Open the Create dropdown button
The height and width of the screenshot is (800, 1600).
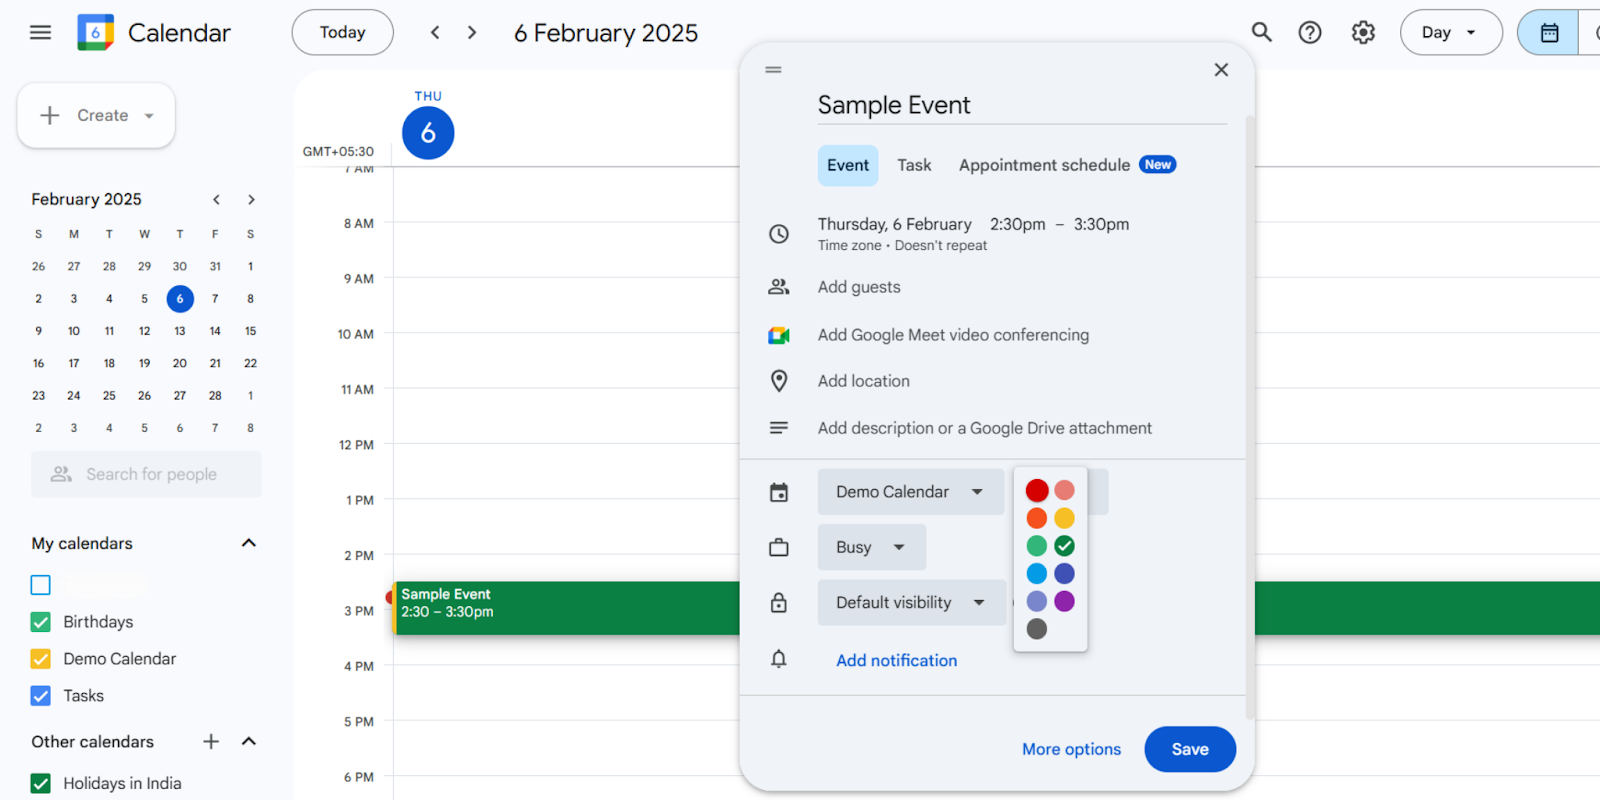click(x=96, y=115)
